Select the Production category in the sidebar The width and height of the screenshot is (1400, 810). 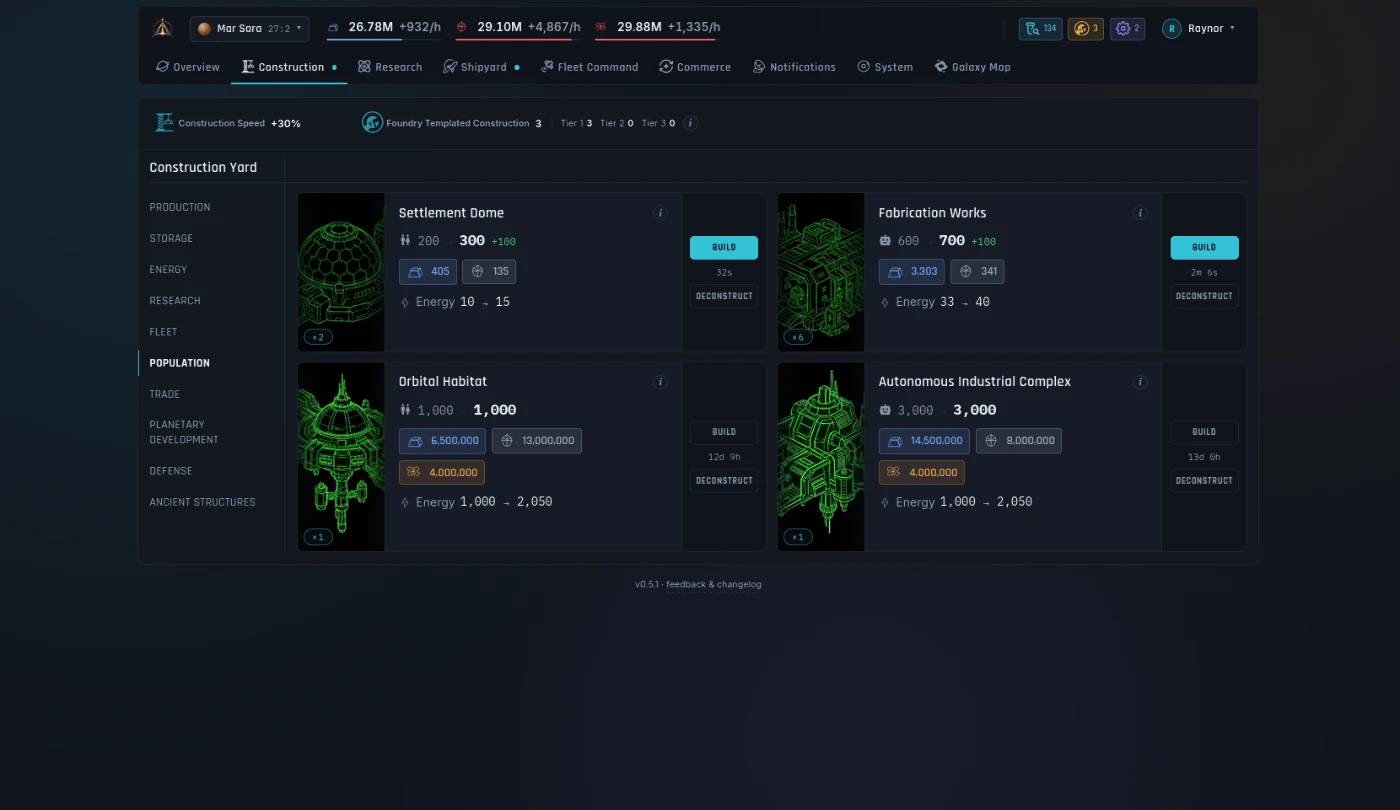pos(180,207)
